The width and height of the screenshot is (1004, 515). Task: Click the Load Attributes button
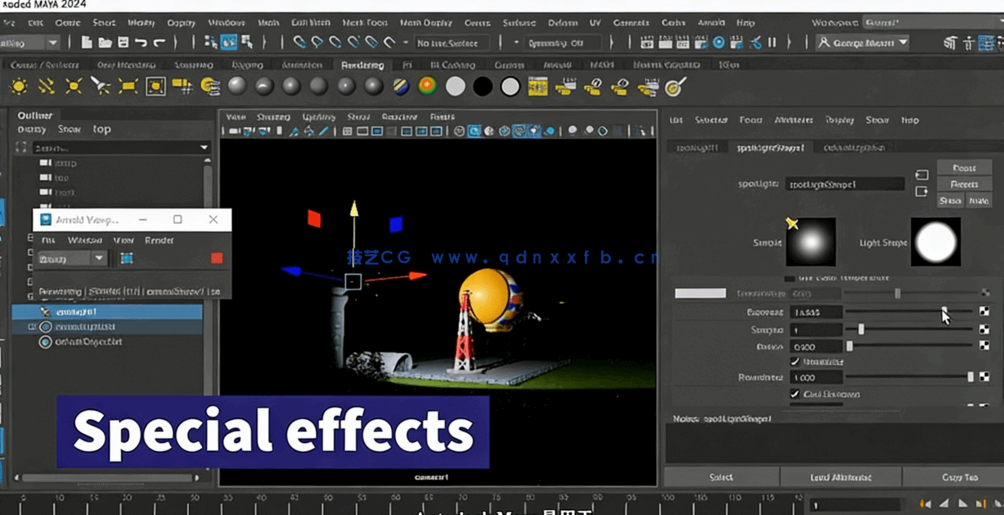(839, 477)
